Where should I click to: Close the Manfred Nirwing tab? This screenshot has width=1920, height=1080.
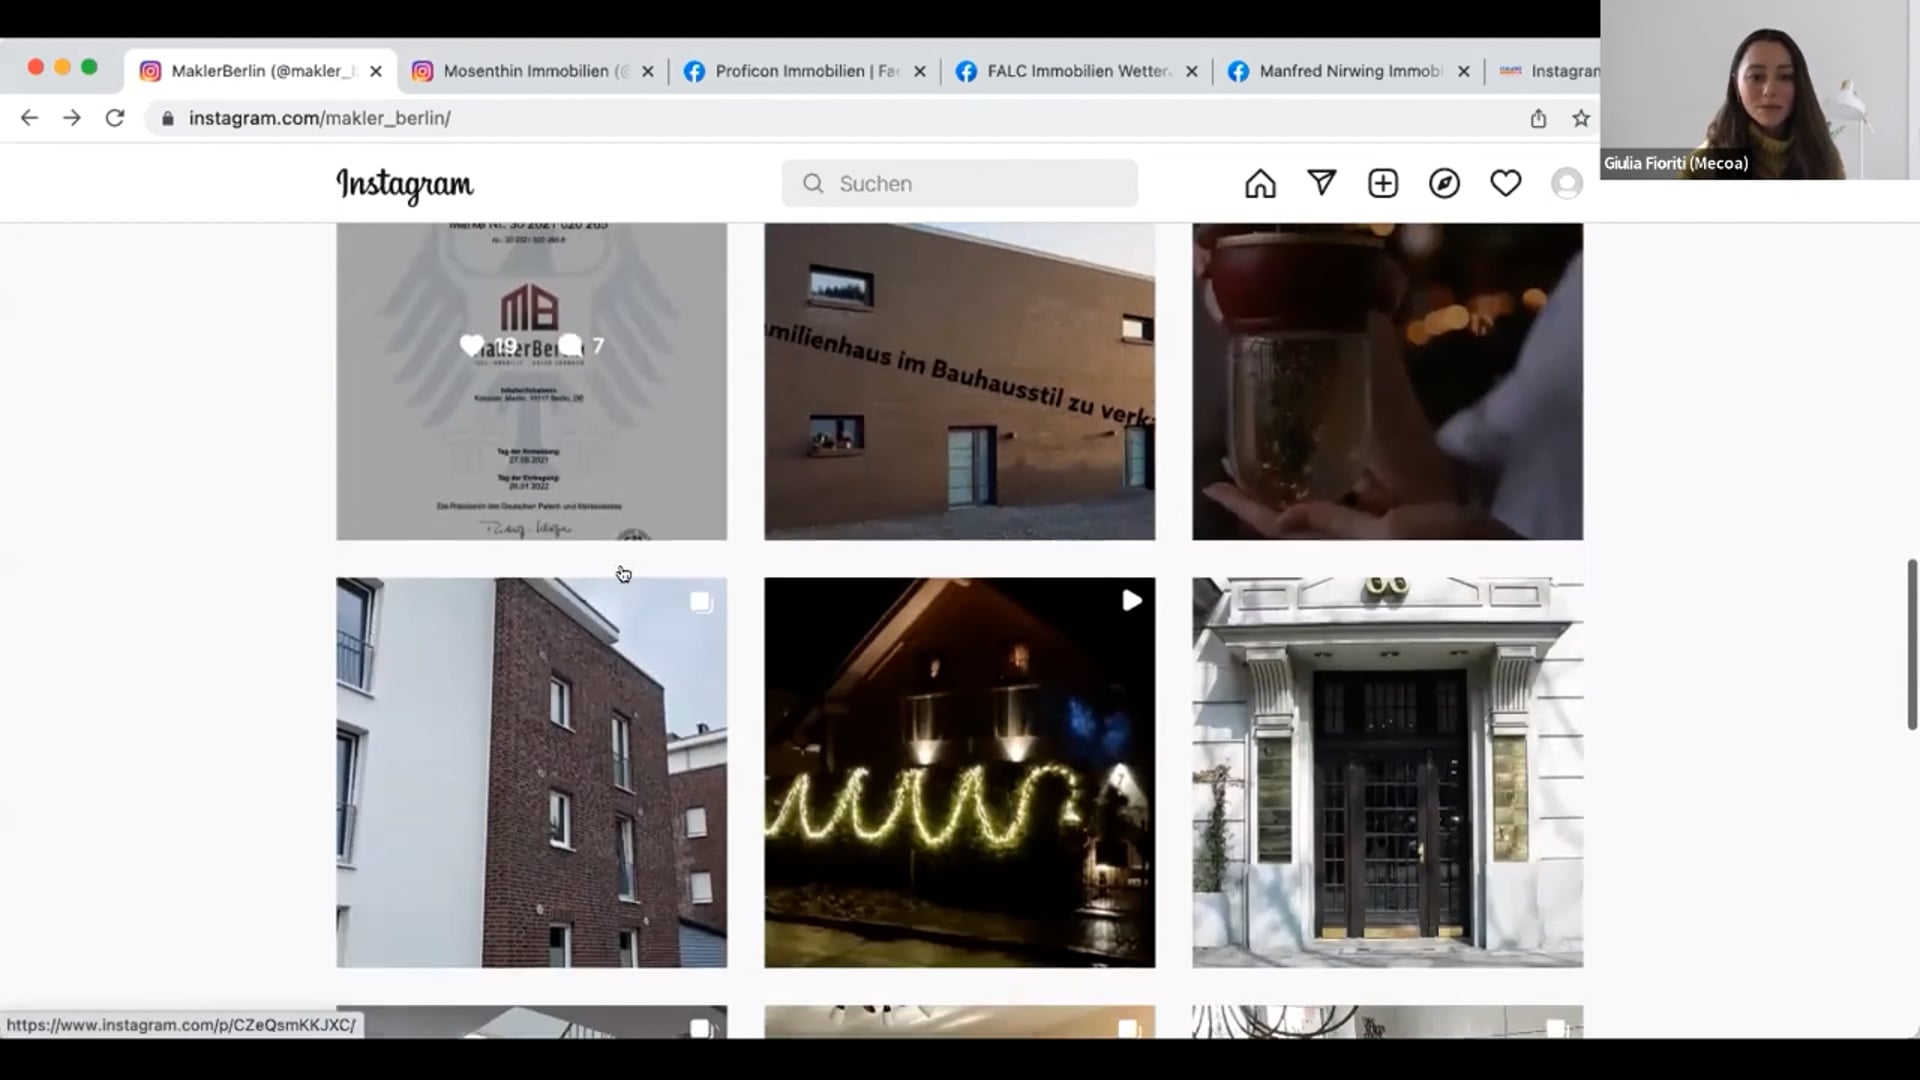click(1464, 71)
